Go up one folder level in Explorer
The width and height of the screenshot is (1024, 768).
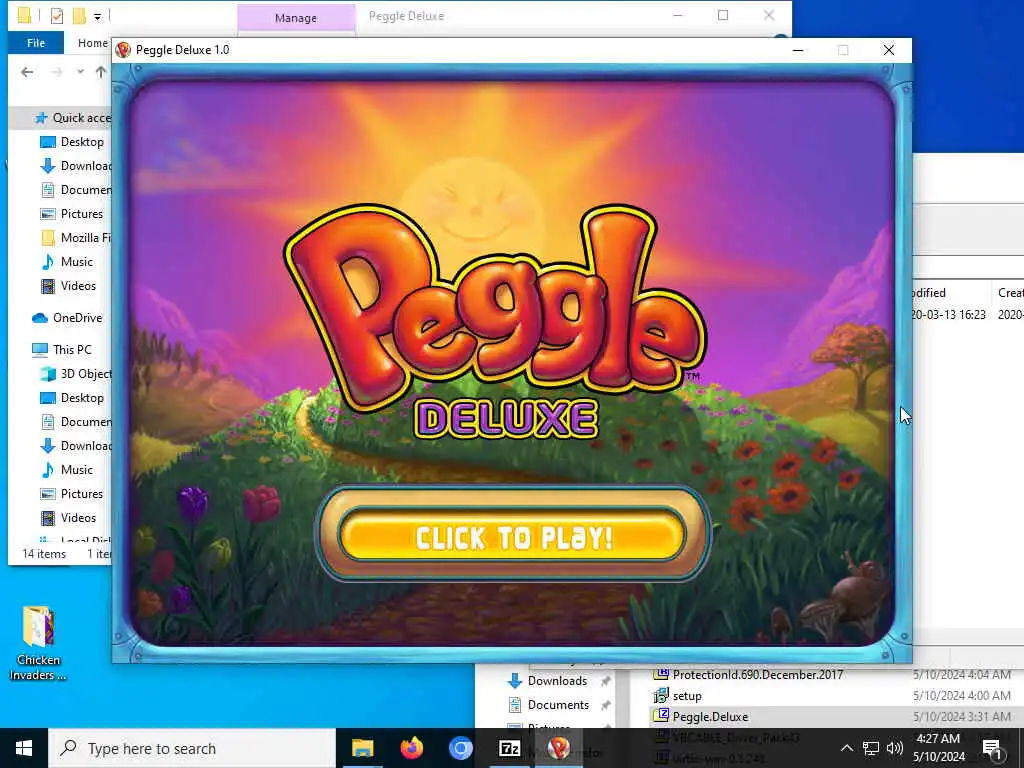101,72
